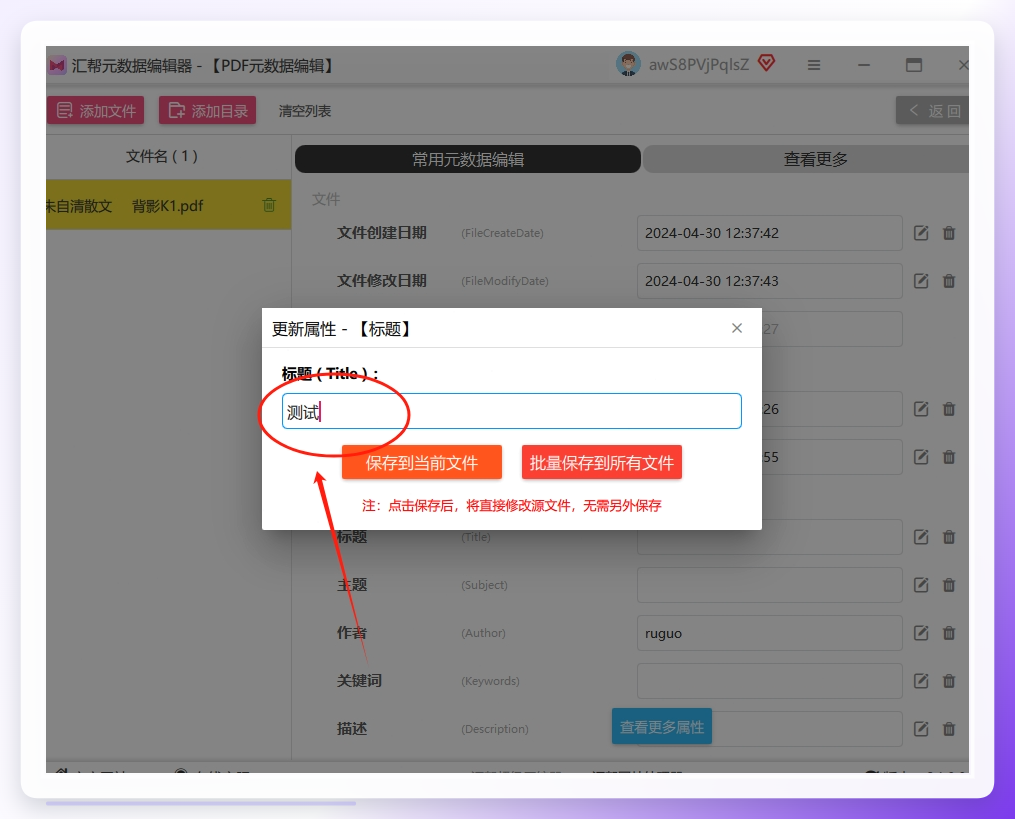
Task: Switch to 常用元数据编辑 tab
Action: click(468, 159)
